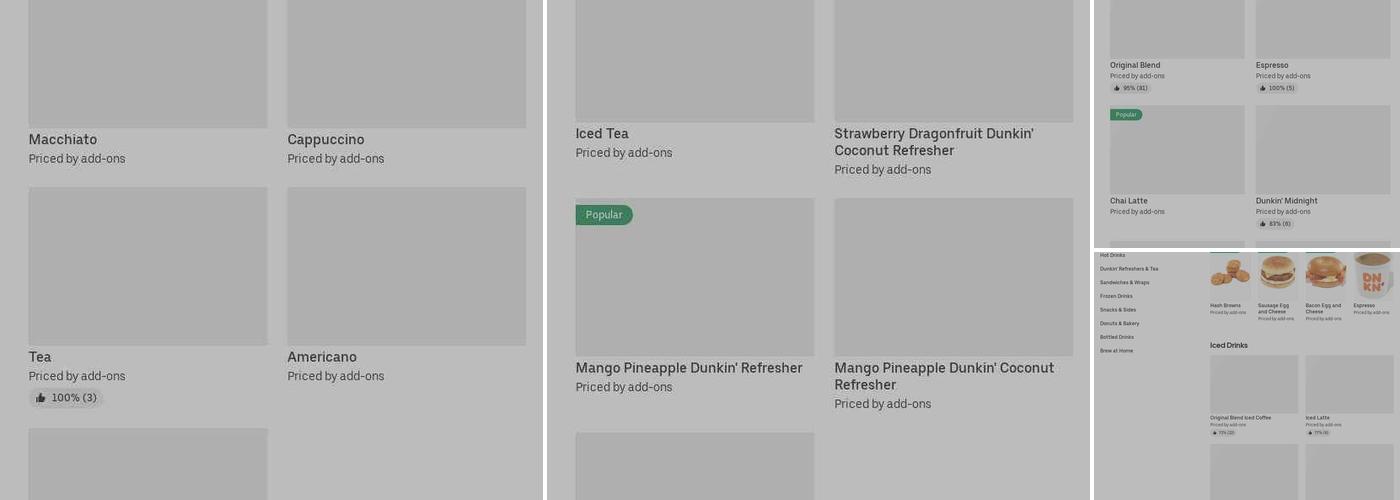1400x500 pixels.
Task: Jump to Donuts & Bakery section
Action: (x=1119, y=324)
